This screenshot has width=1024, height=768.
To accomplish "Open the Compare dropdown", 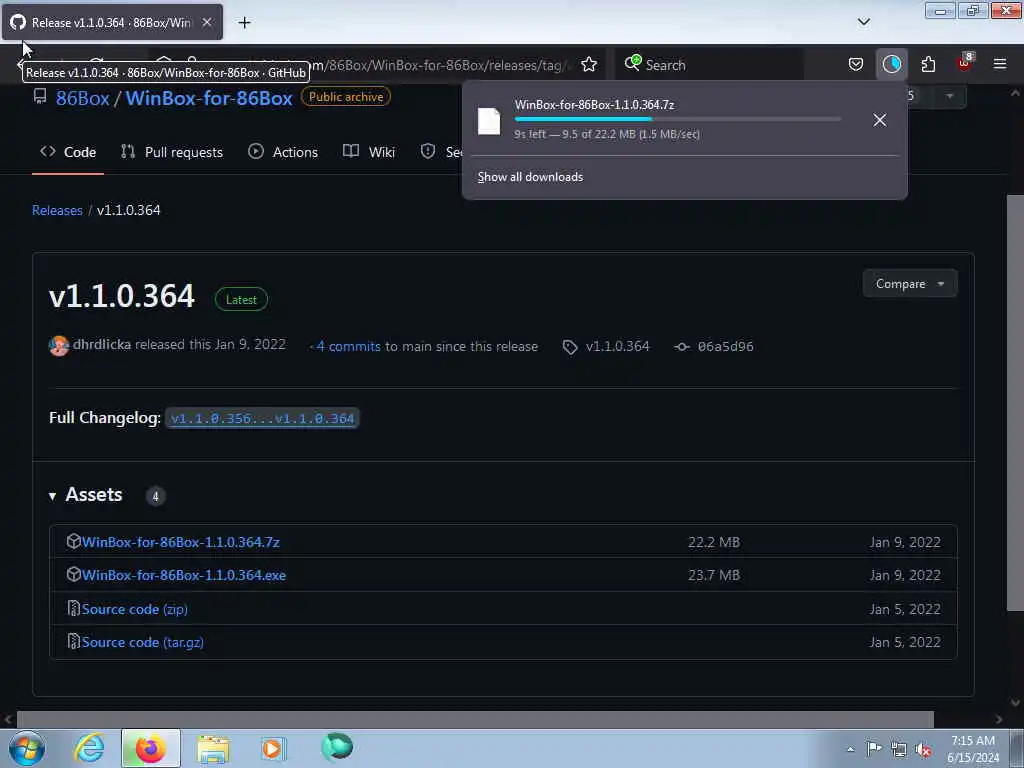I will pos(910,284).
